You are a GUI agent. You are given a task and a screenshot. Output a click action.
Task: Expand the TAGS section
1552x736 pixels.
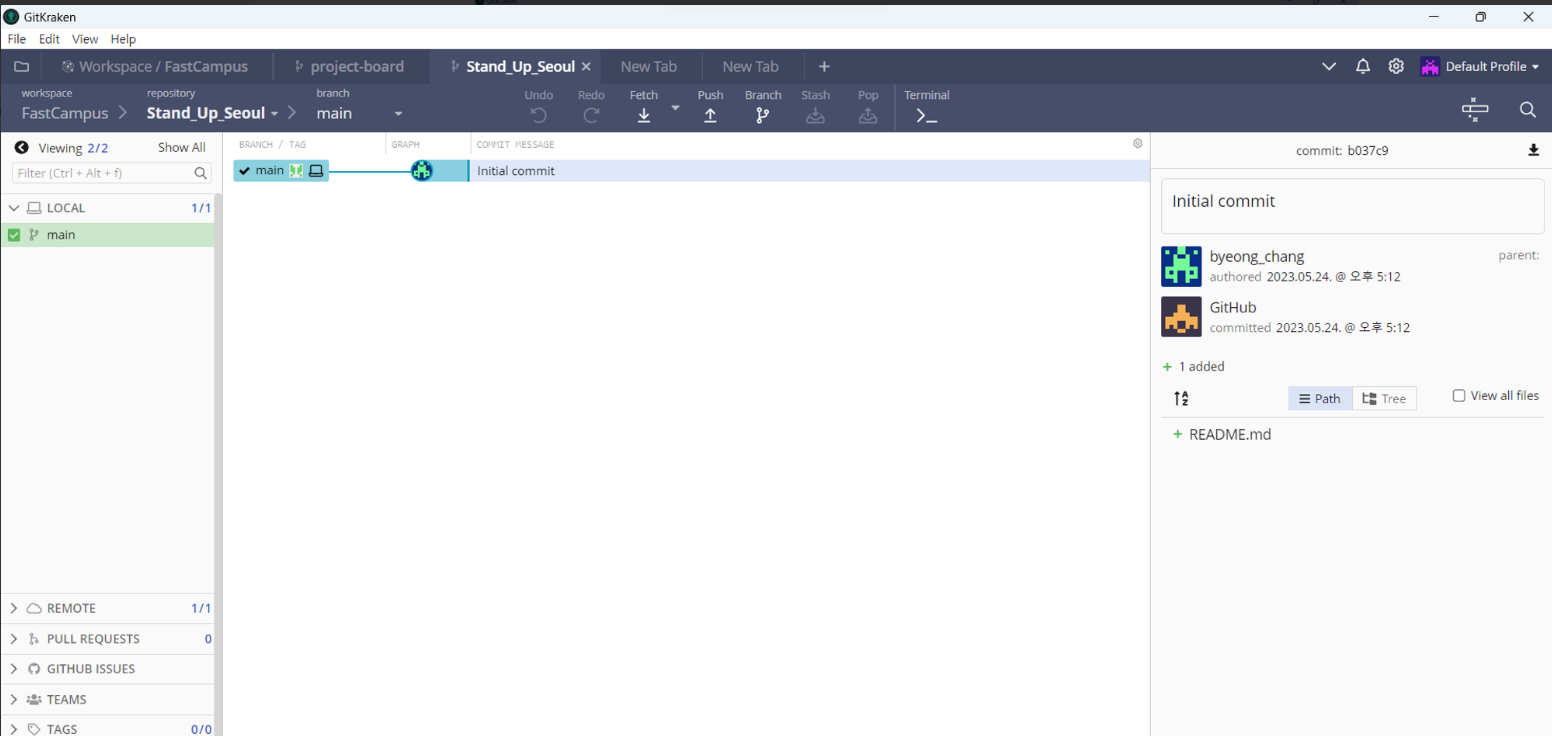14,729
